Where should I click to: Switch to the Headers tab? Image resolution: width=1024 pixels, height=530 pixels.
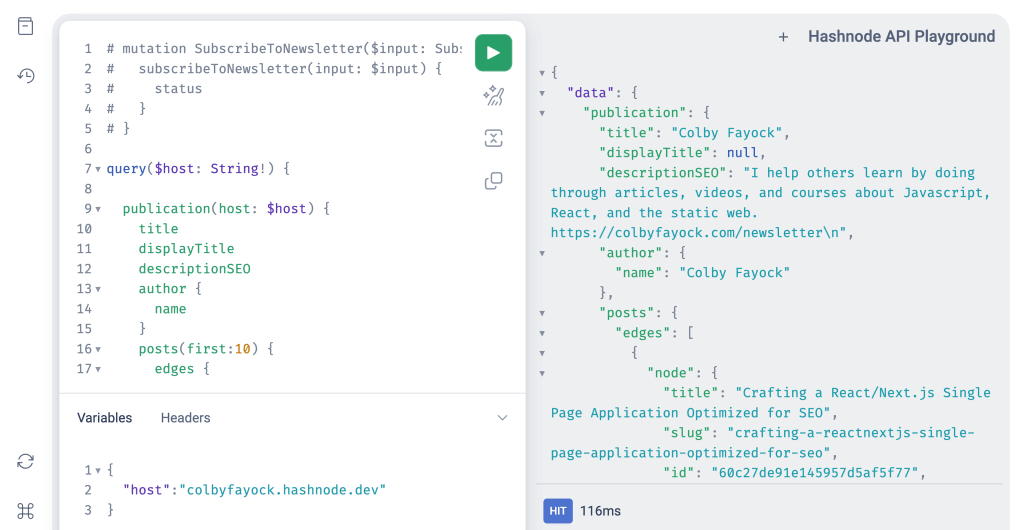[185, 418]
